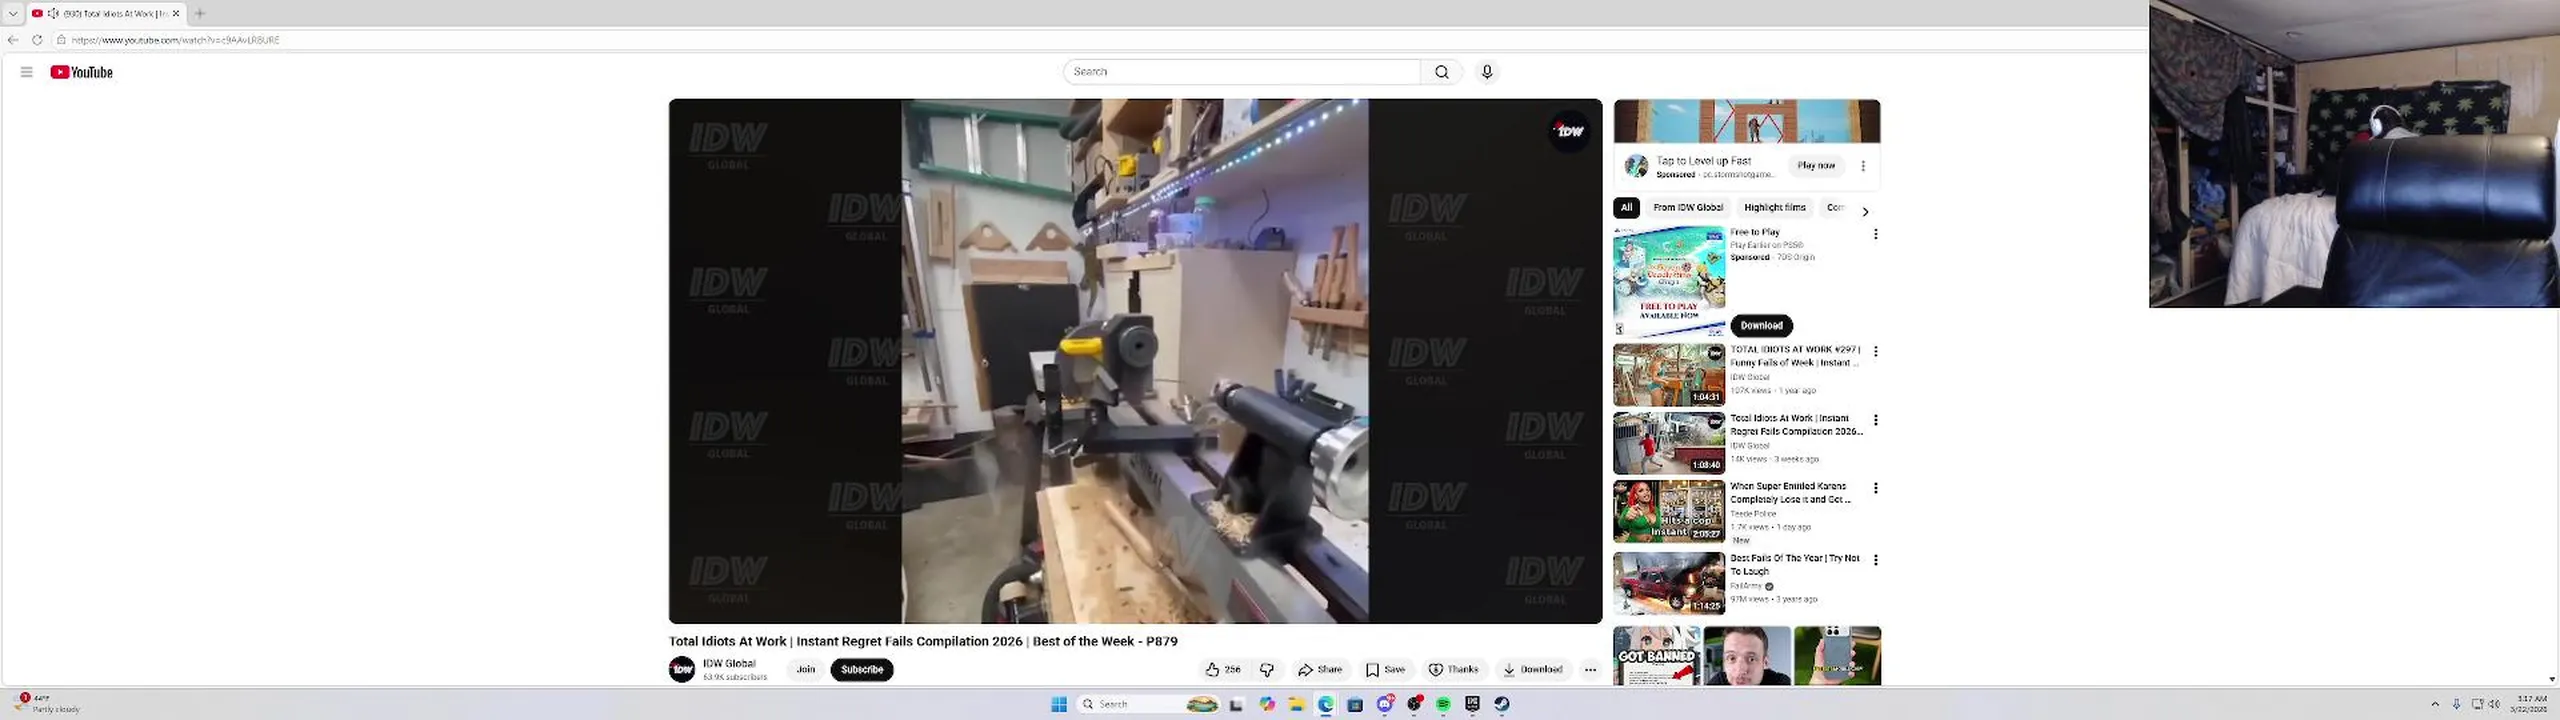This screenshot has width=2560, height=720.
Task: Select the All filter chip
Action: [1626, 208]
